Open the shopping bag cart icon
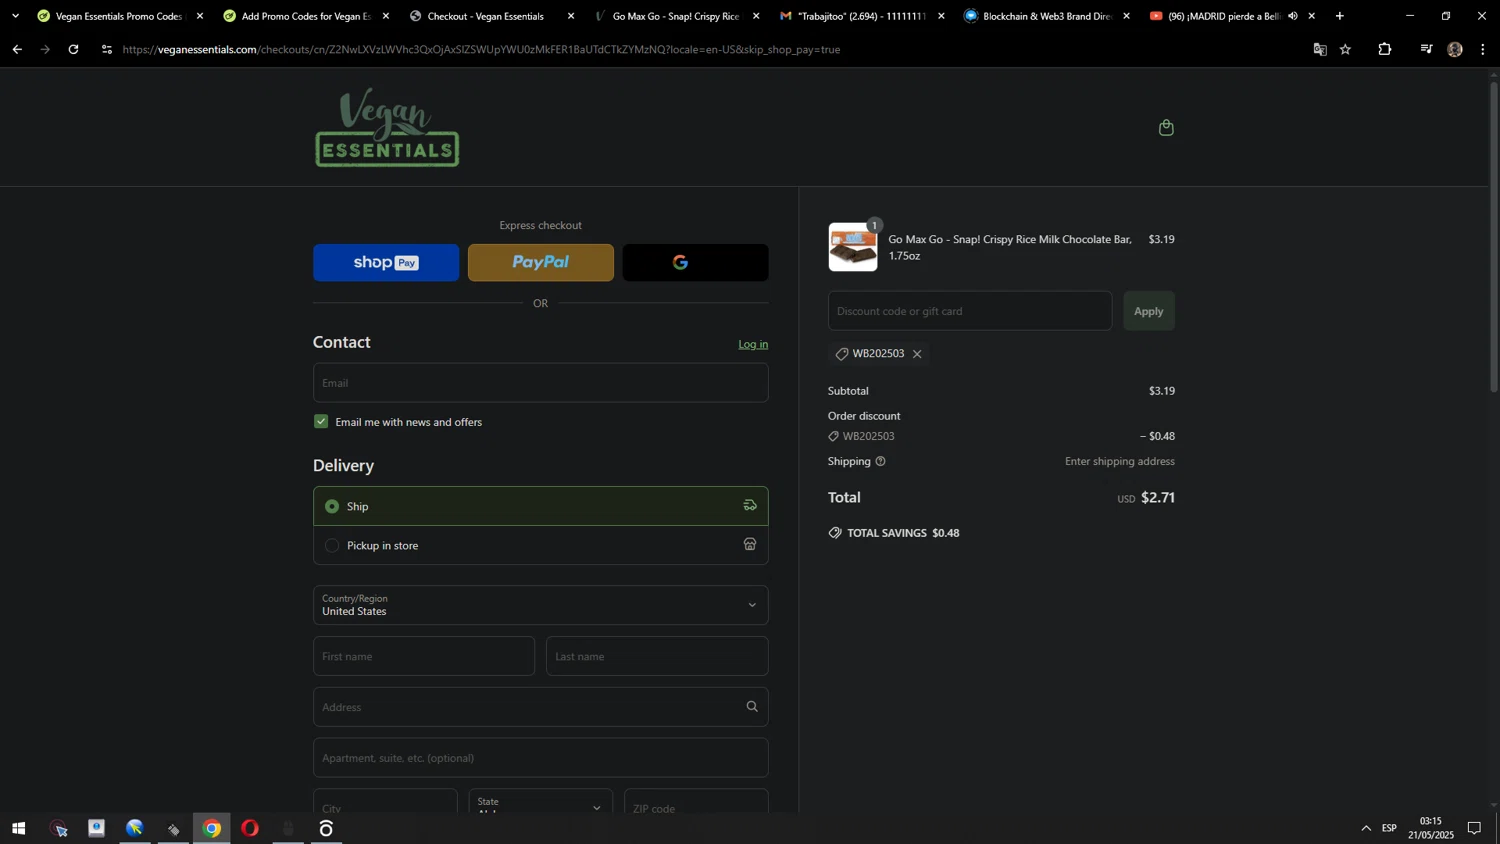Viewport: 1500px width, 844px height. [x=1166, y=127]
